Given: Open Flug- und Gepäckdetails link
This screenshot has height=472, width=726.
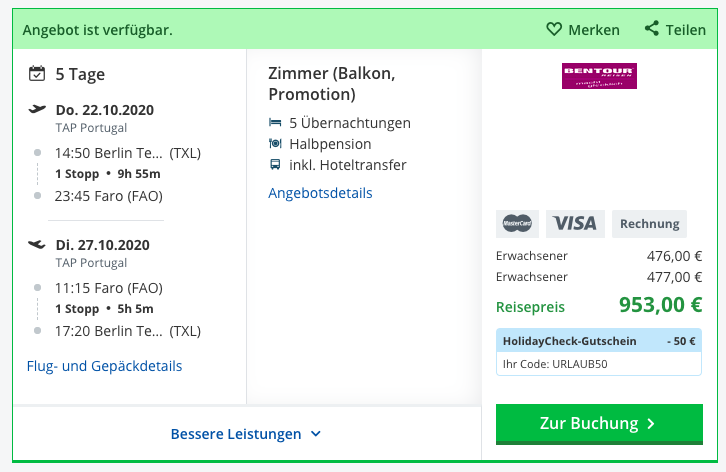Looking at the screenshot, I should [x=104, y=366].
